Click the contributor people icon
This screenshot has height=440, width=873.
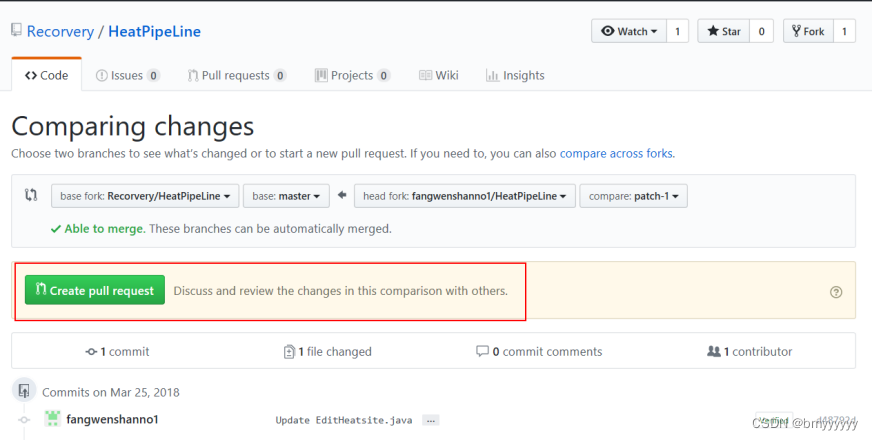click(714, 351)
